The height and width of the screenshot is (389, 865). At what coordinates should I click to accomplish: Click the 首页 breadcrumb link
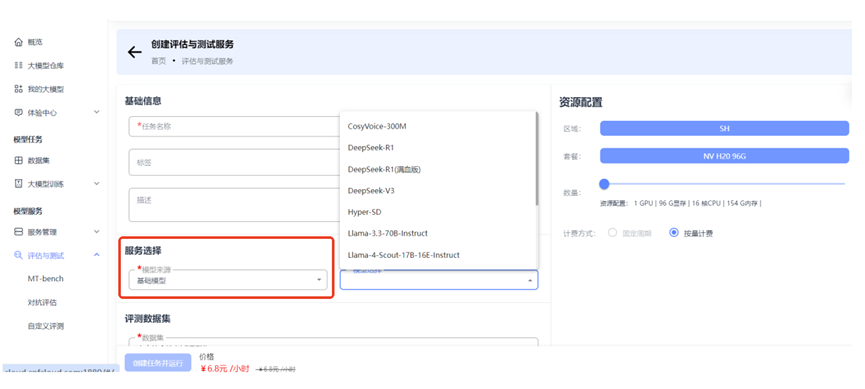point(159,61)
